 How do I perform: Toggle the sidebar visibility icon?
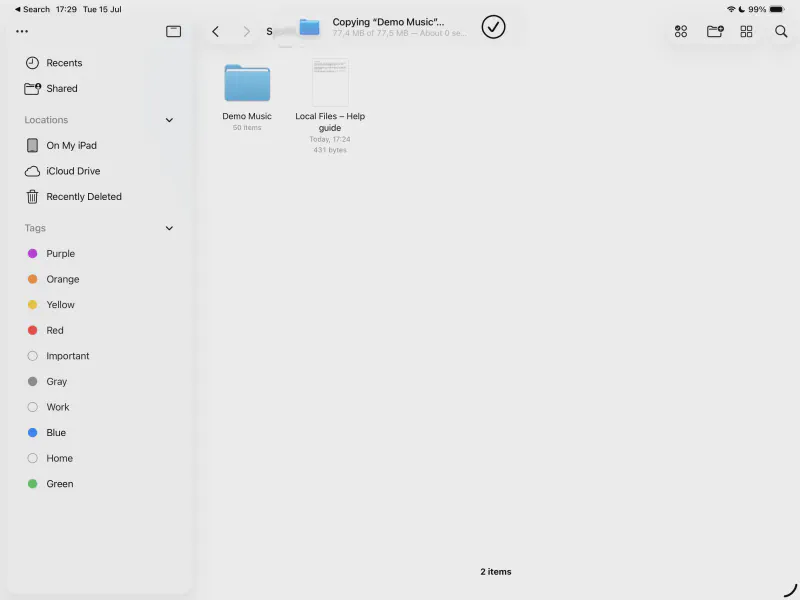pos(173,31)
